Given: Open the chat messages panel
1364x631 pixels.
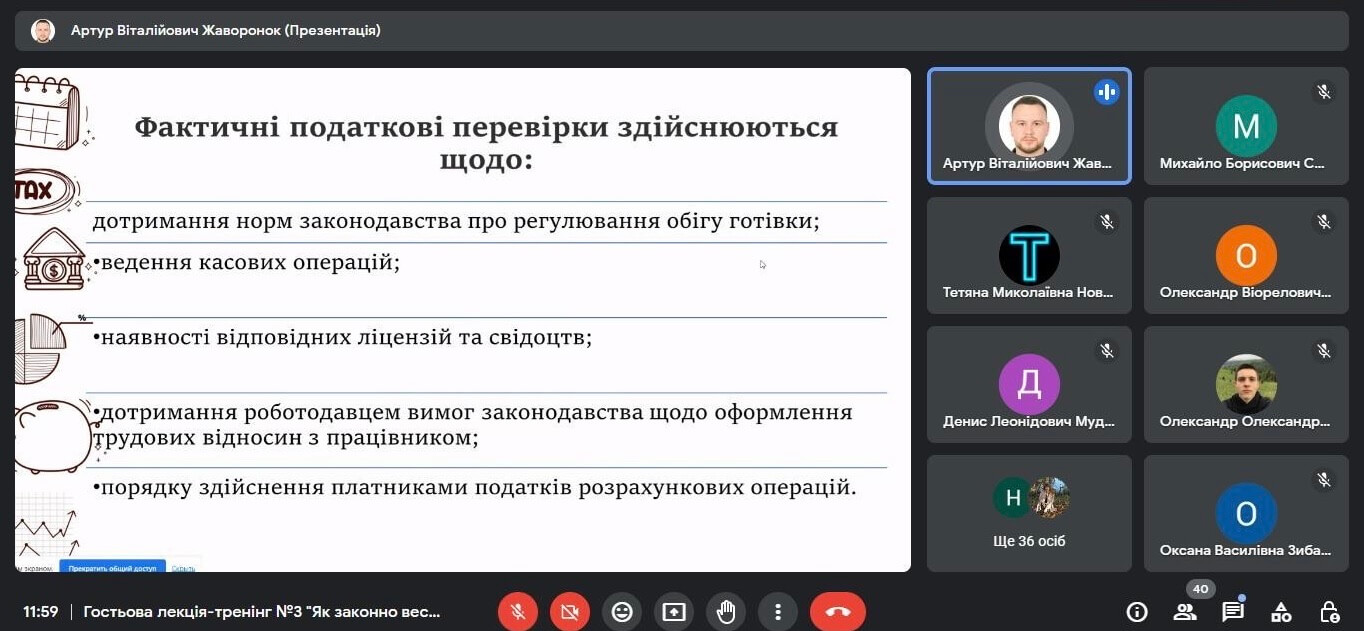Looking at the screenshot, I should 1233,612.
